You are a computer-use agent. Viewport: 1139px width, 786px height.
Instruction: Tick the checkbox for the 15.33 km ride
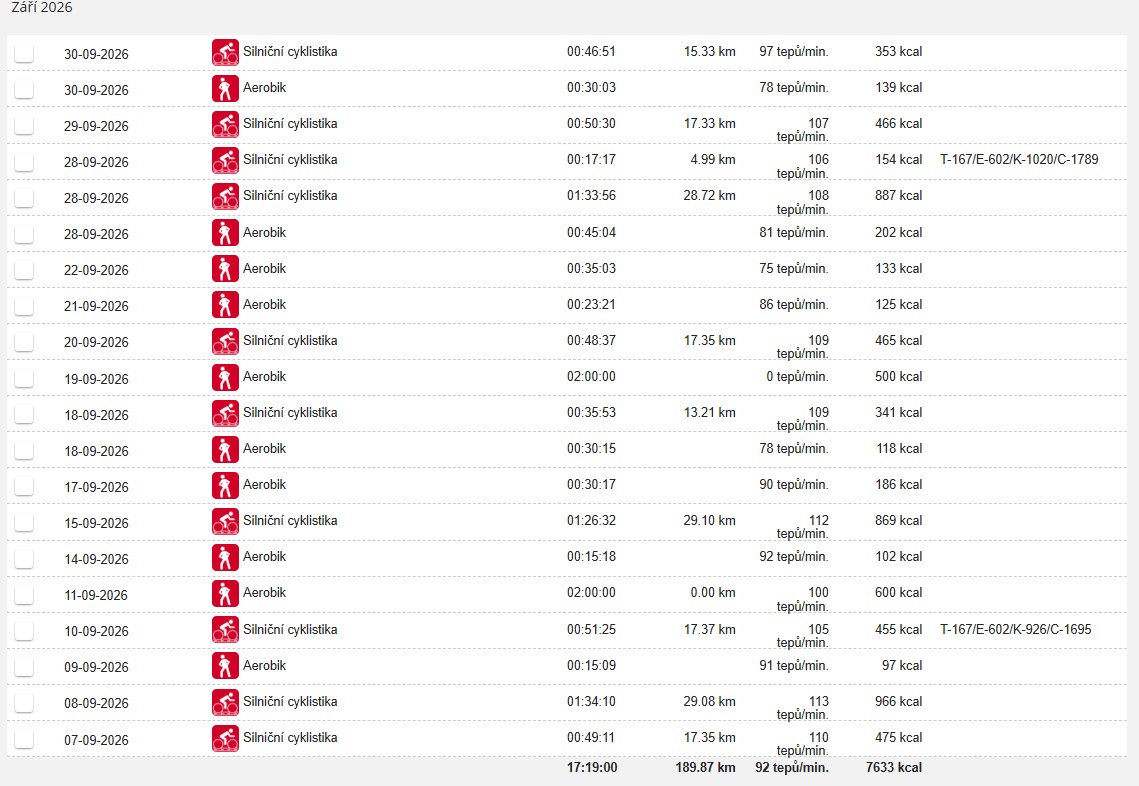point(24,53)
